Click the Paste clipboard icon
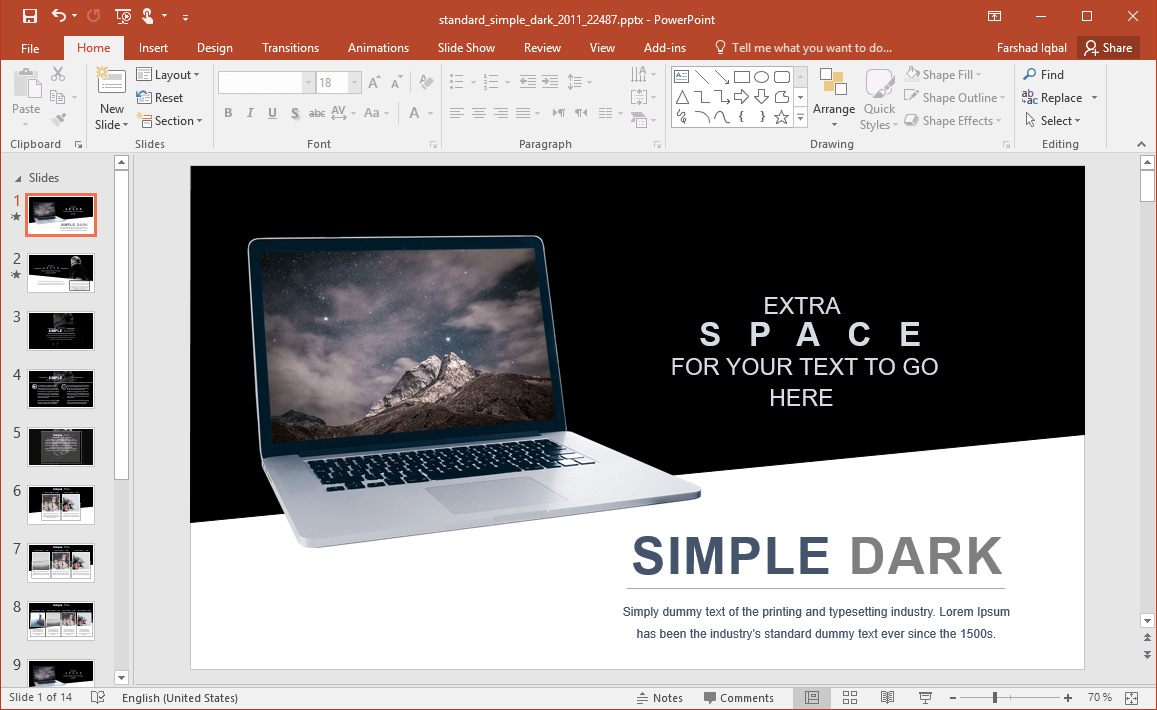 coord(27,83)
